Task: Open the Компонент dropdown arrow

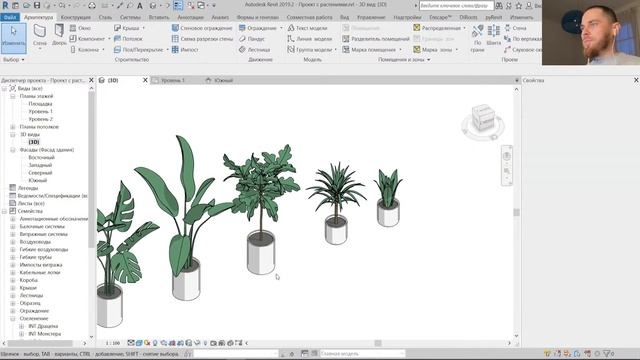Action: click(109, 39)
